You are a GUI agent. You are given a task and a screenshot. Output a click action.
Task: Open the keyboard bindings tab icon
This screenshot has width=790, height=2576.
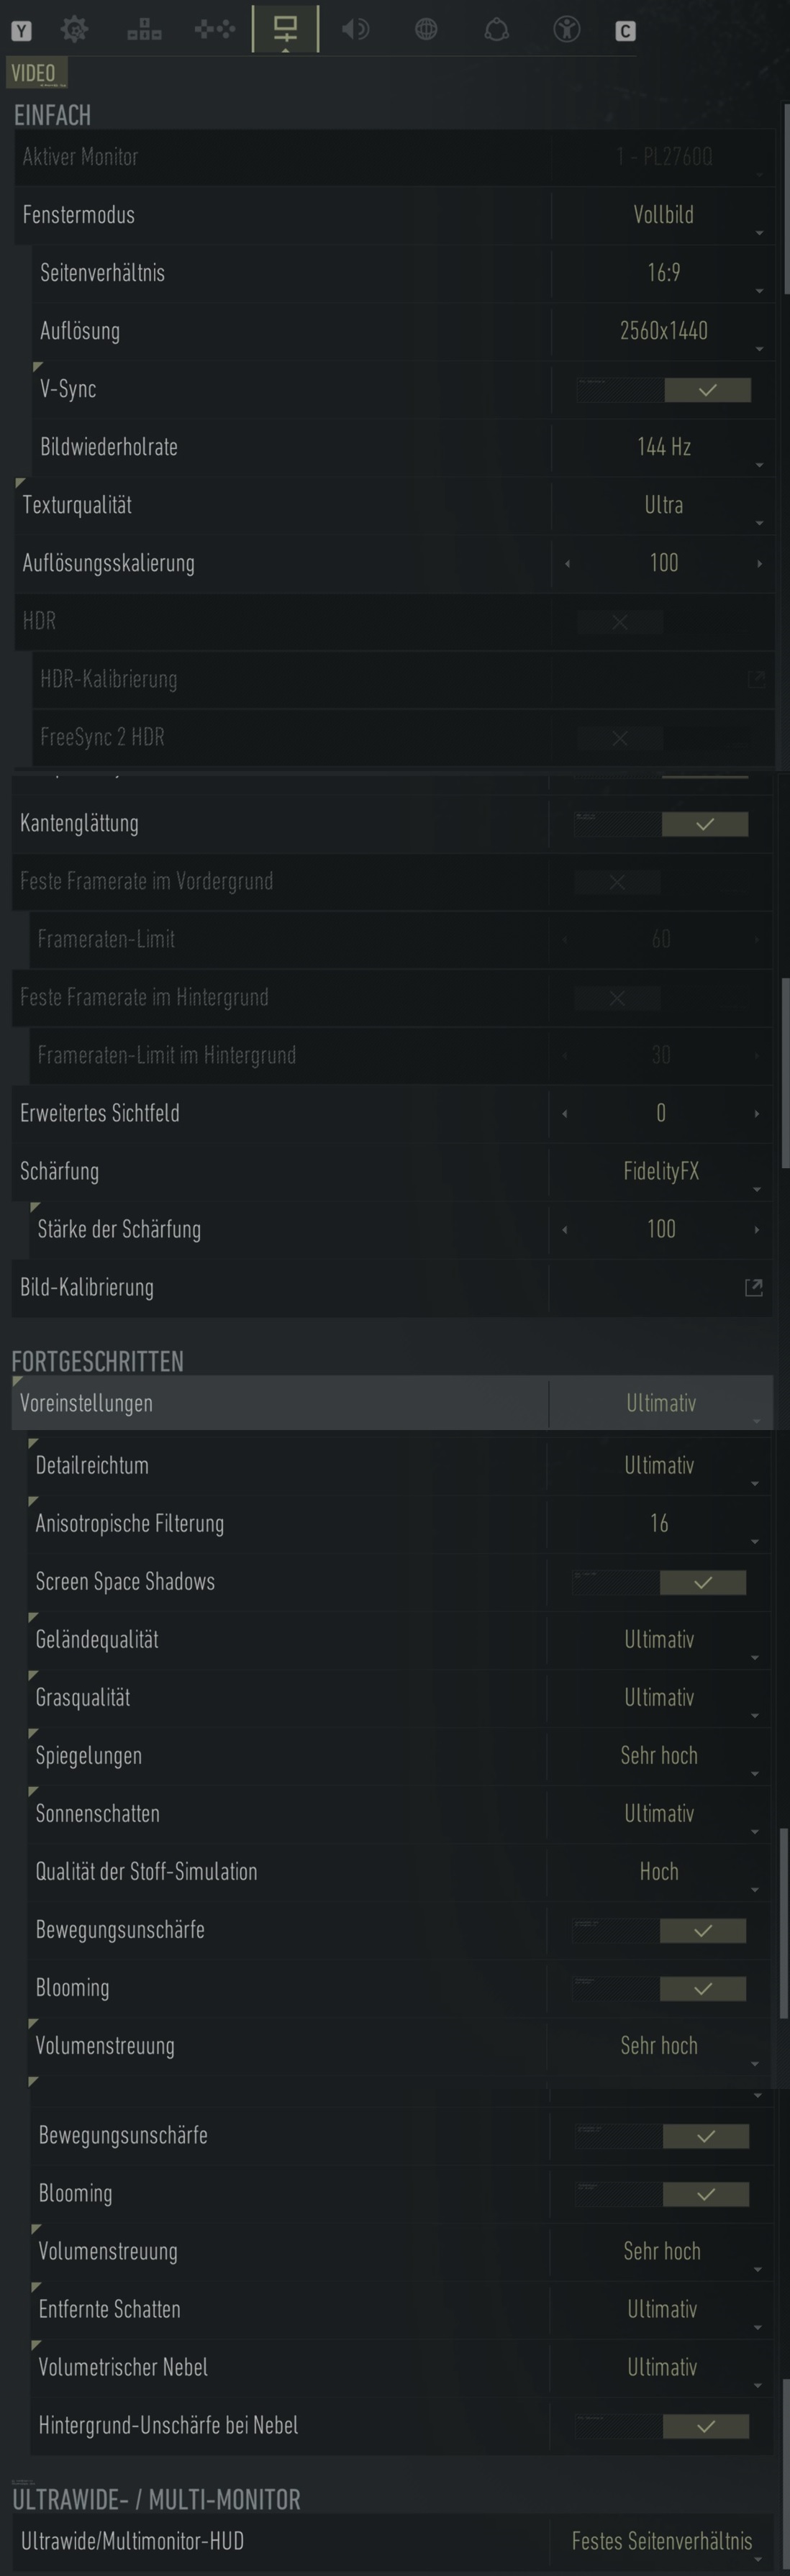coord(144,30)
